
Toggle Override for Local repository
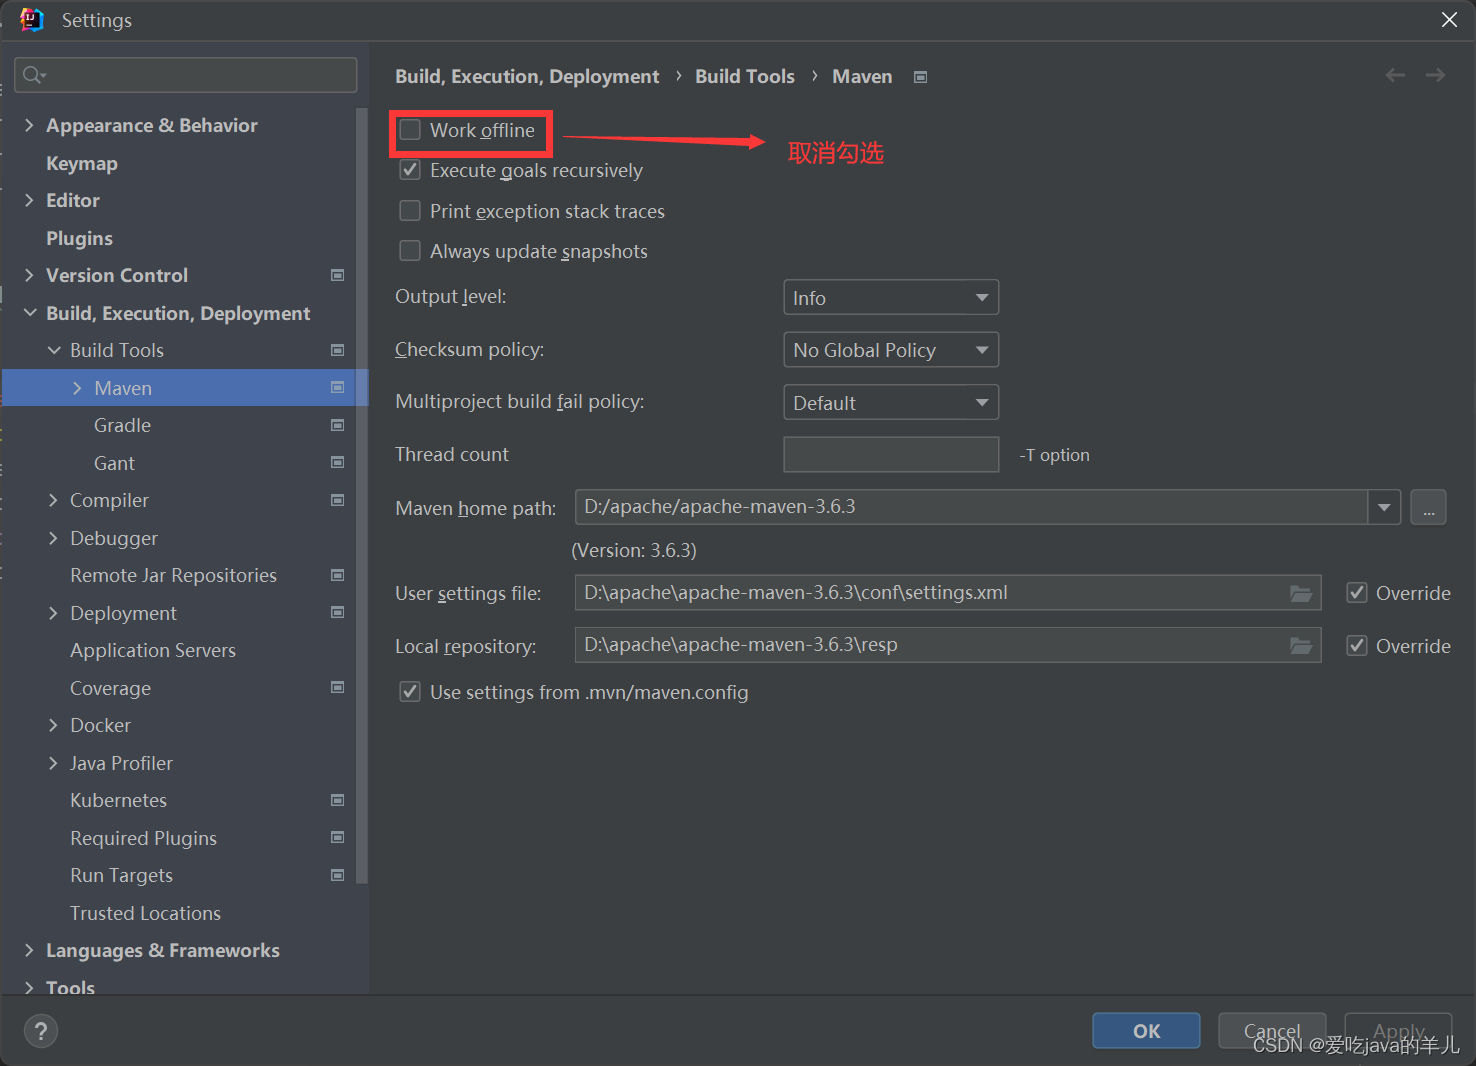pos(1357,646)
